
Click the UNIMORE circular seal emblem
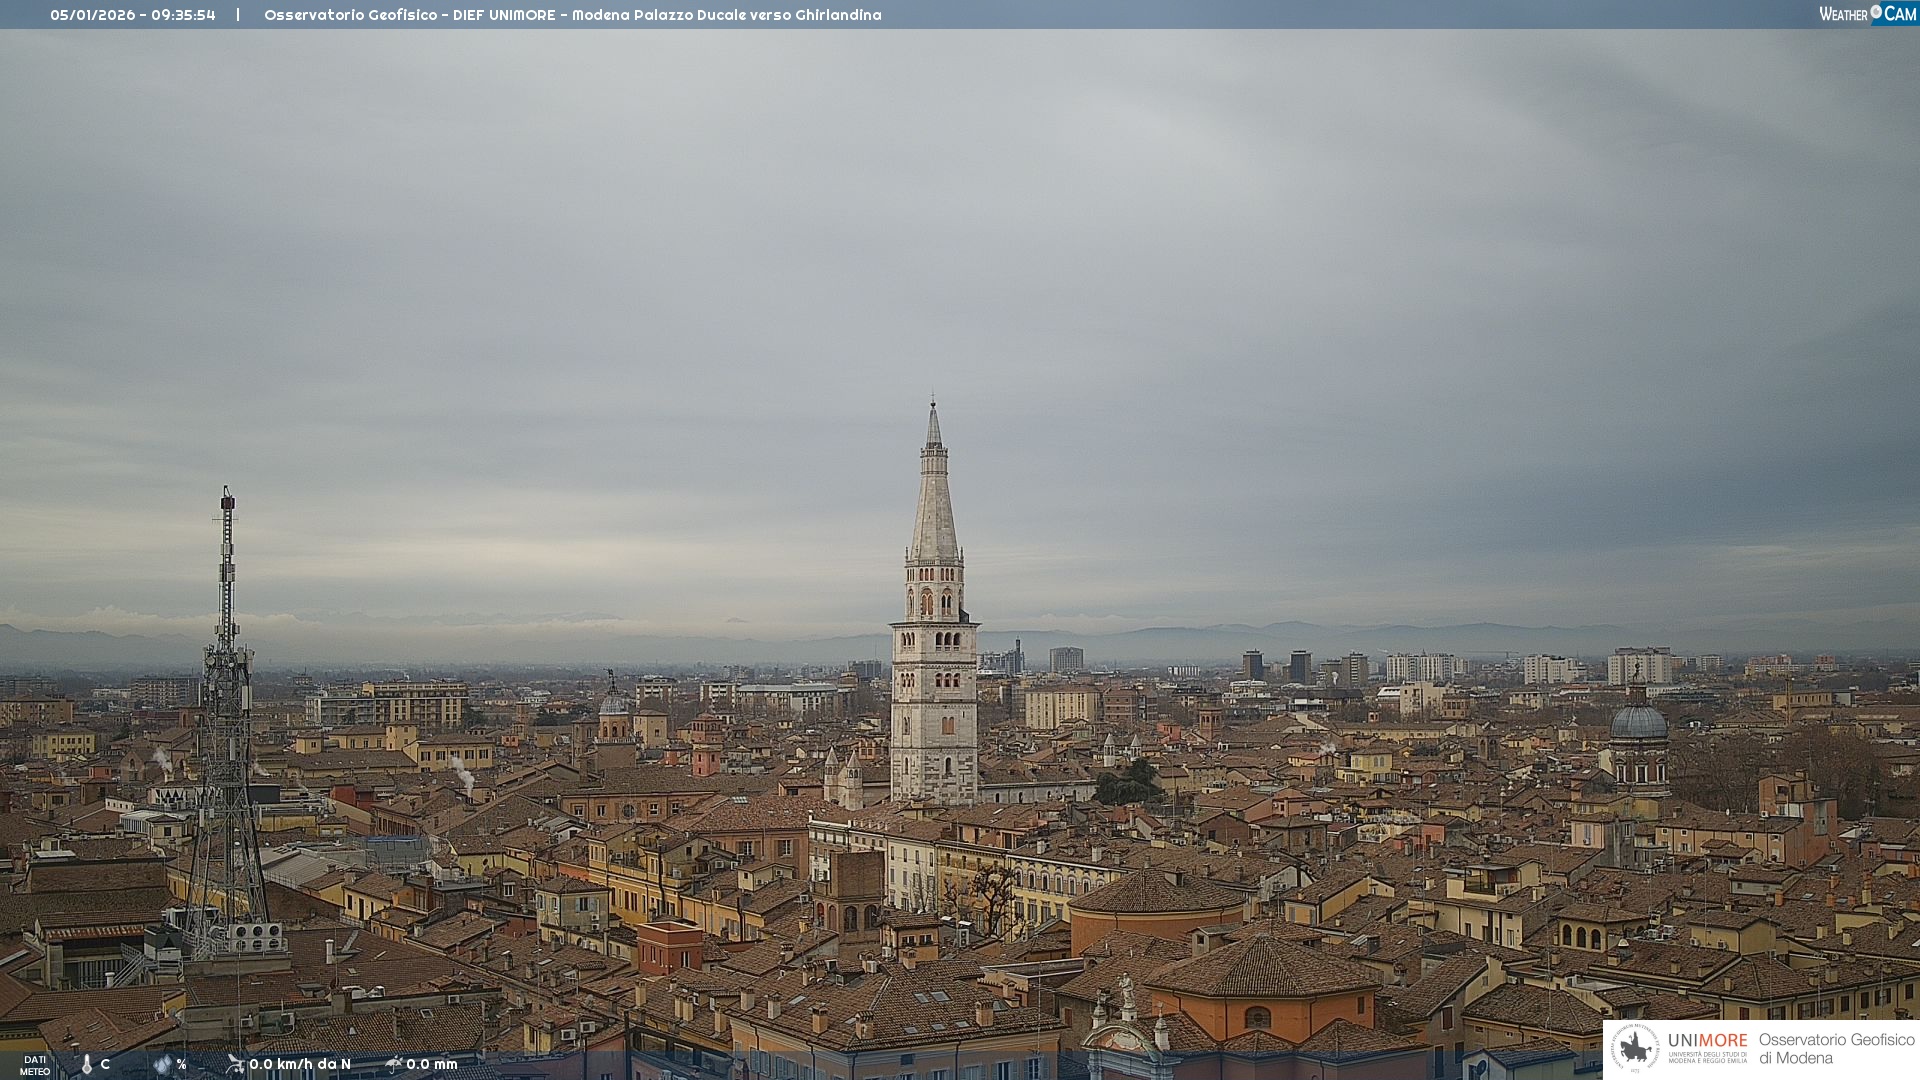tap(1635, 1048)
